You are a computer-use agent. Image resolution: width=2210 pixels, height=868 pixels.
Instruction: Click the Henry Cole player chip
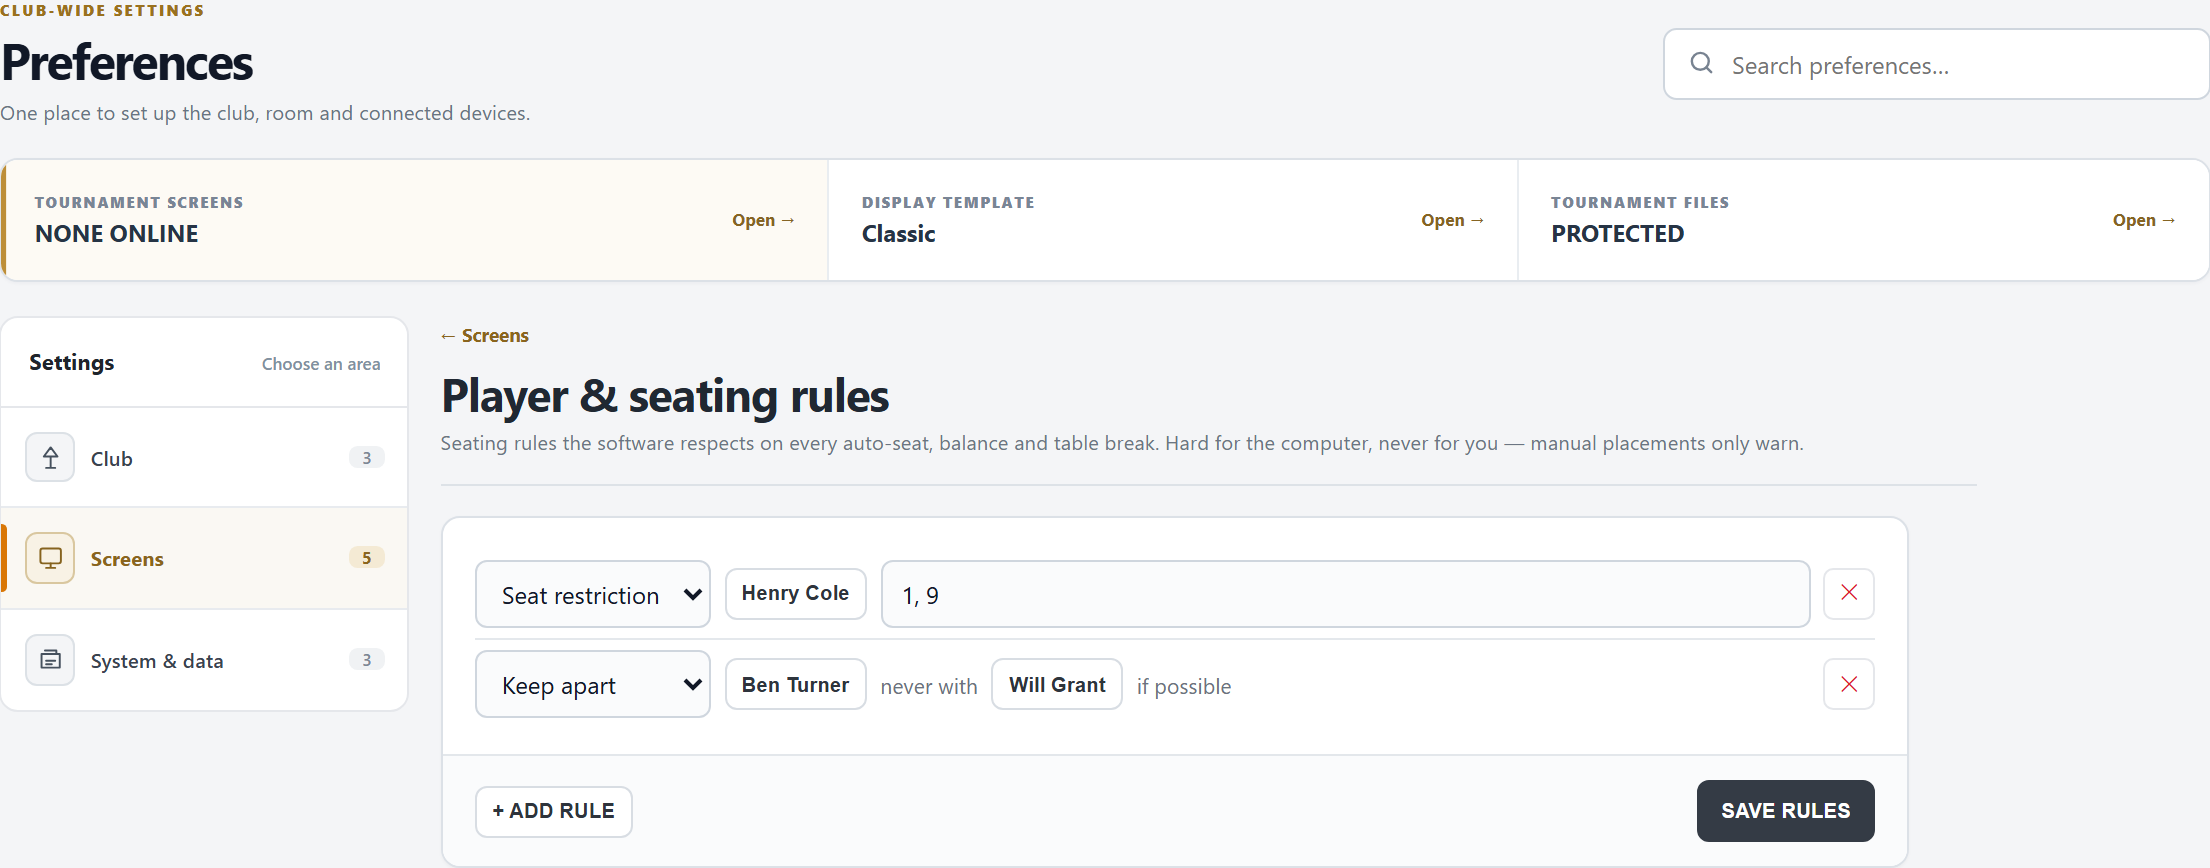795,593
